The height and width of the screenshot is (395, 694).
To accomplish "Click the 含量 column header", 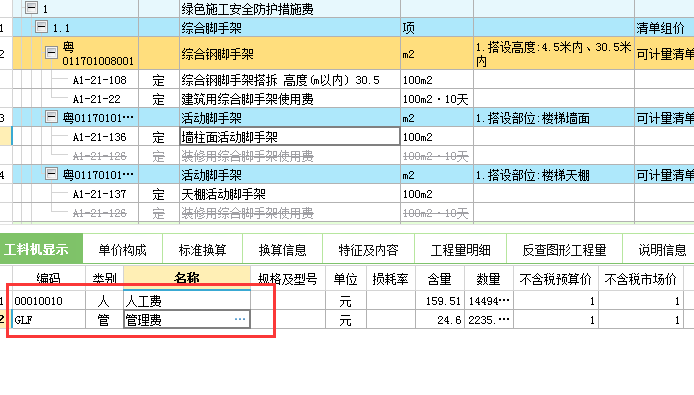I will pyautogui.click(x=440, y=278).
